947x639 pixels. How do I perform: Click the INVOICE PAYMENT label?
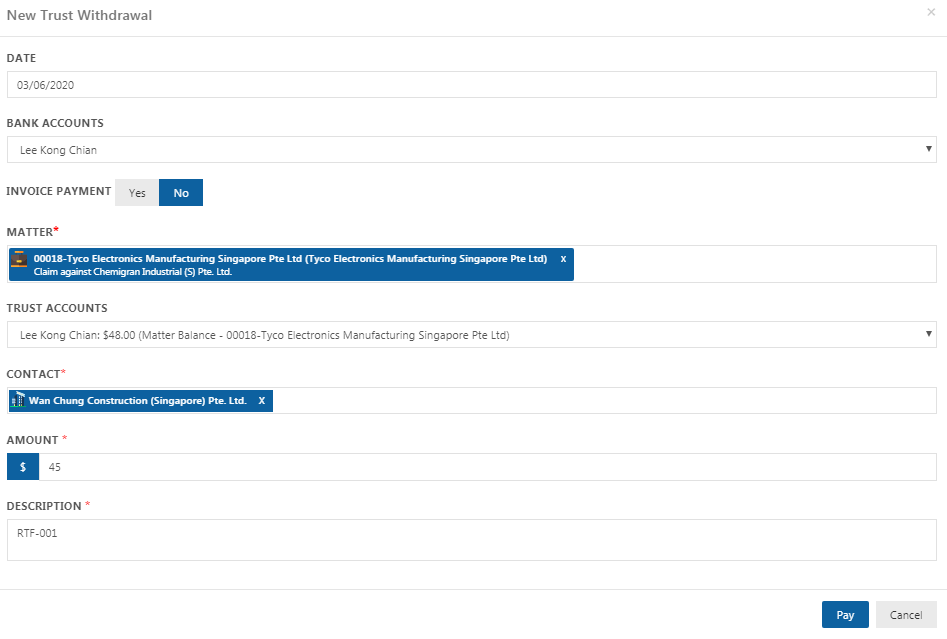59,191
